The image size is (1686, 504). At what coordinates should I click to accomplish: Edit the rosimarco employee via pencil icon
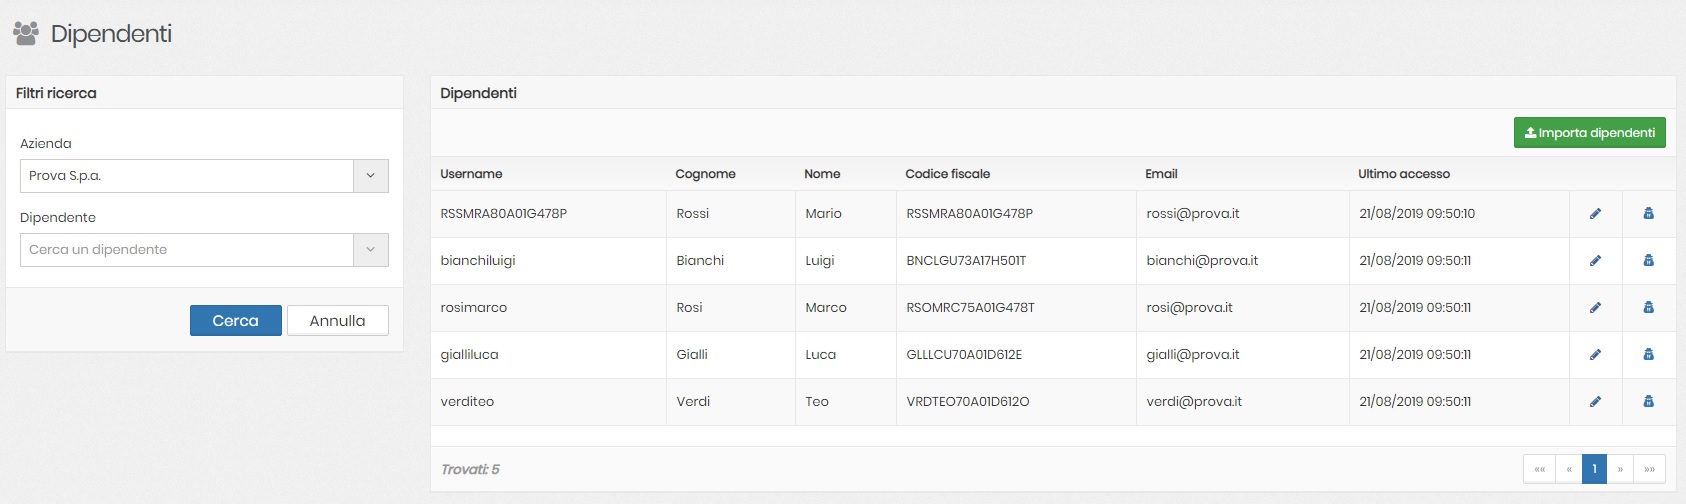1595,308
